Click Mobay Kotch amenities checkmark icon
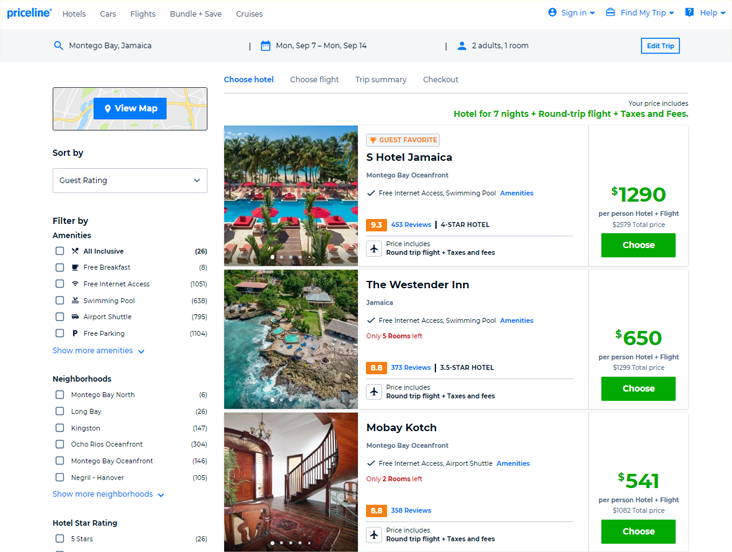Image resolution: width=732 pixels, height=552 pixels. [371, 463]
